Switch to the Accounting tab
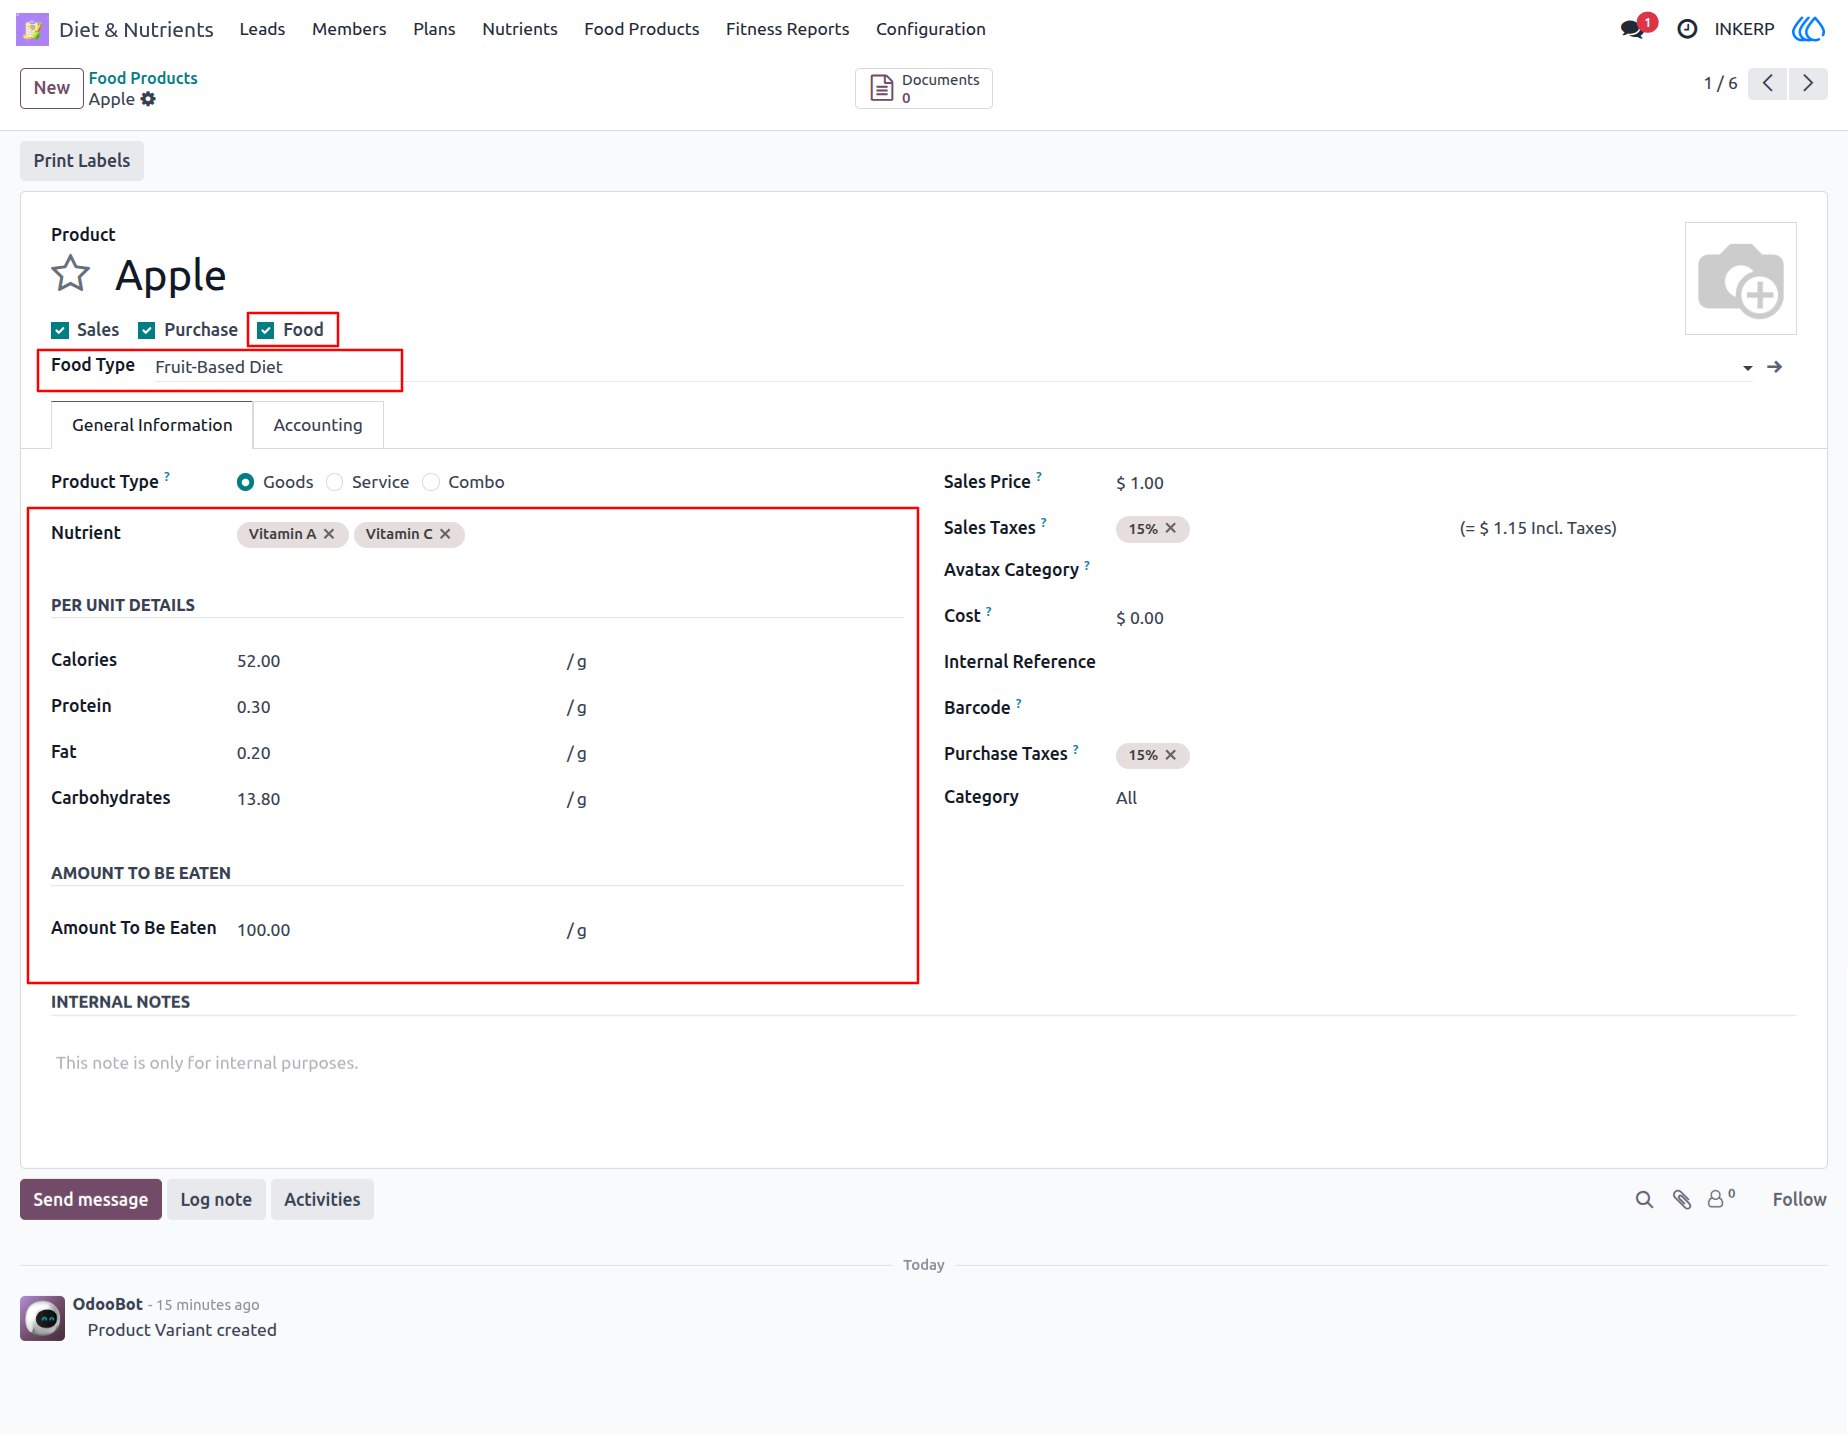The image size is (1848, 1436). pyautogui.click(x=318, y=425)
